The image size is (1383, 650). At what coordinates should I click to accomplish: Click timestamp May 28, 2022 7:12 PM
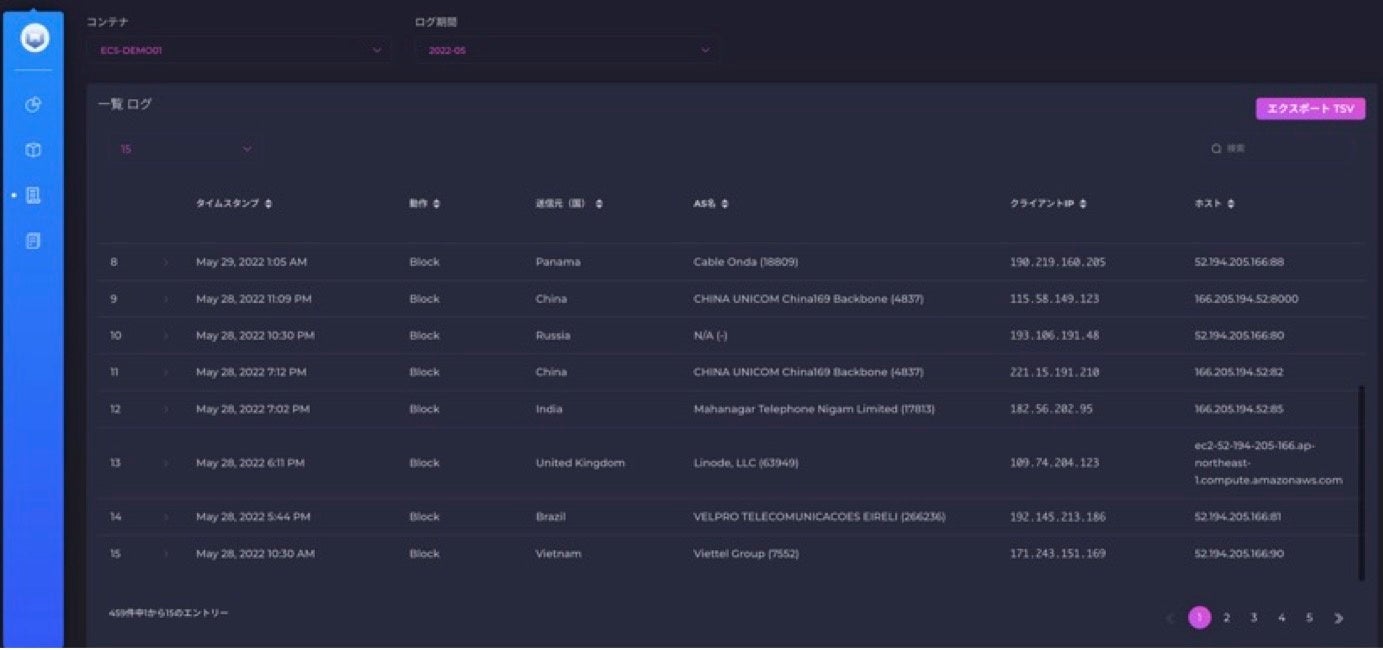(x=251, y=372)
